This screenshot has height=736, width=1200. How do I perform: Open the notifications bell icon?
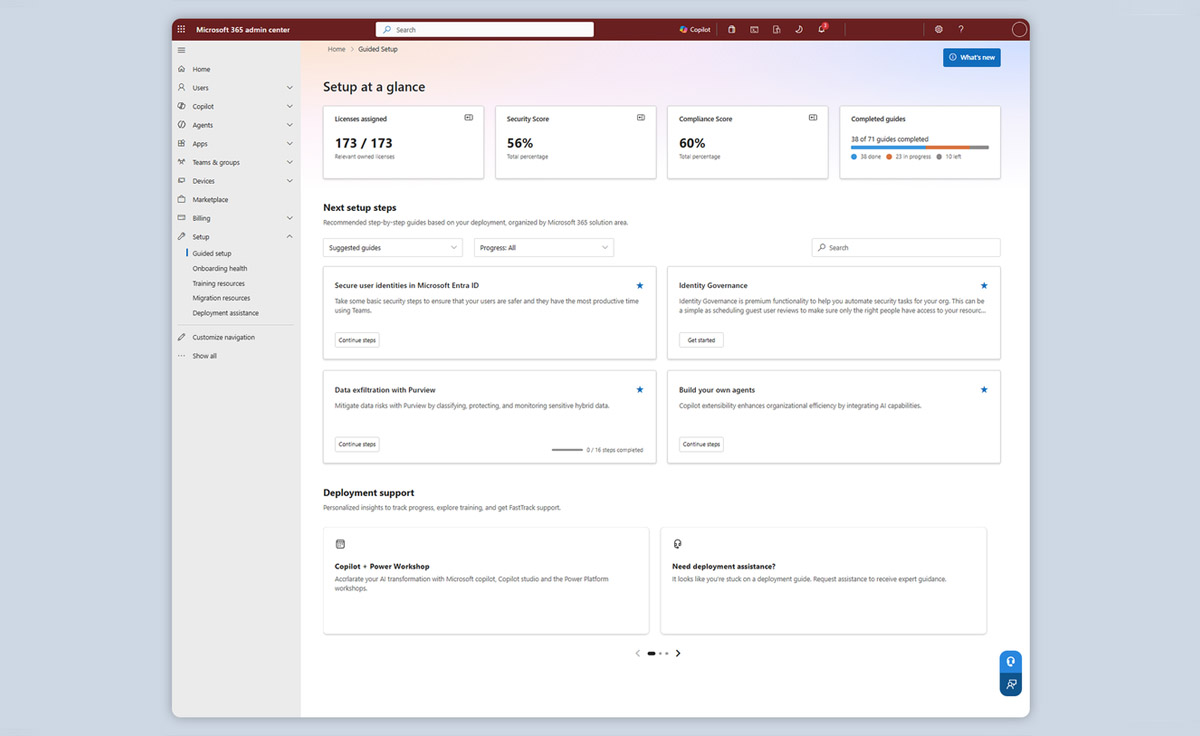822,29
